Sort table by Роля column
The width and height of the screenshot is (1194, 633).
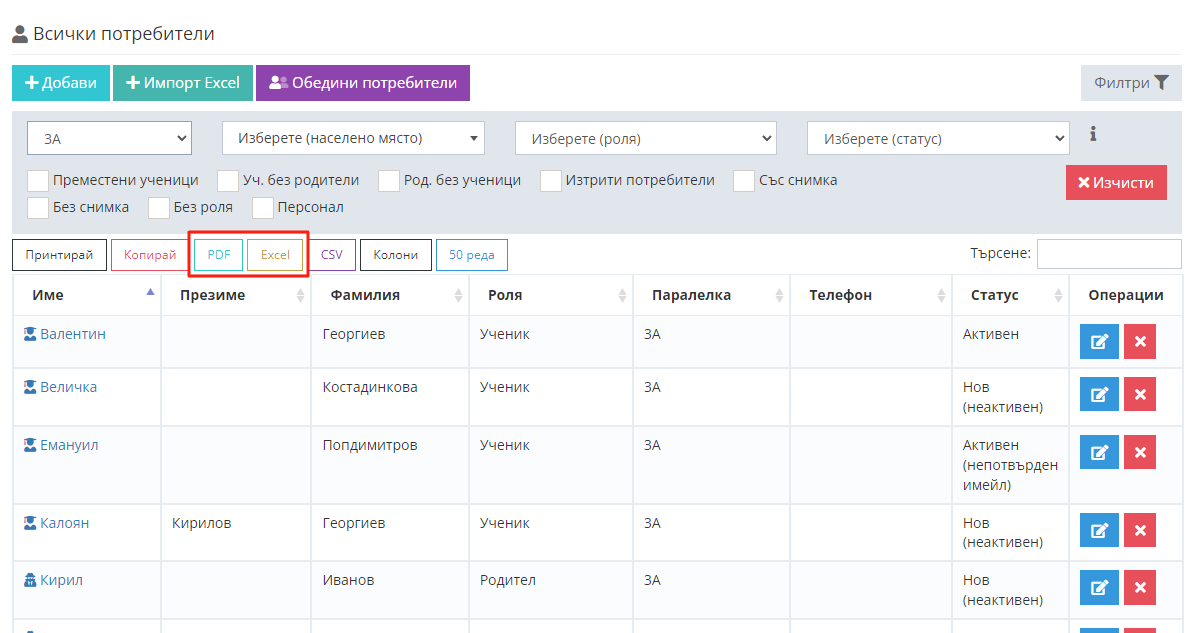(x=551, y=295)
